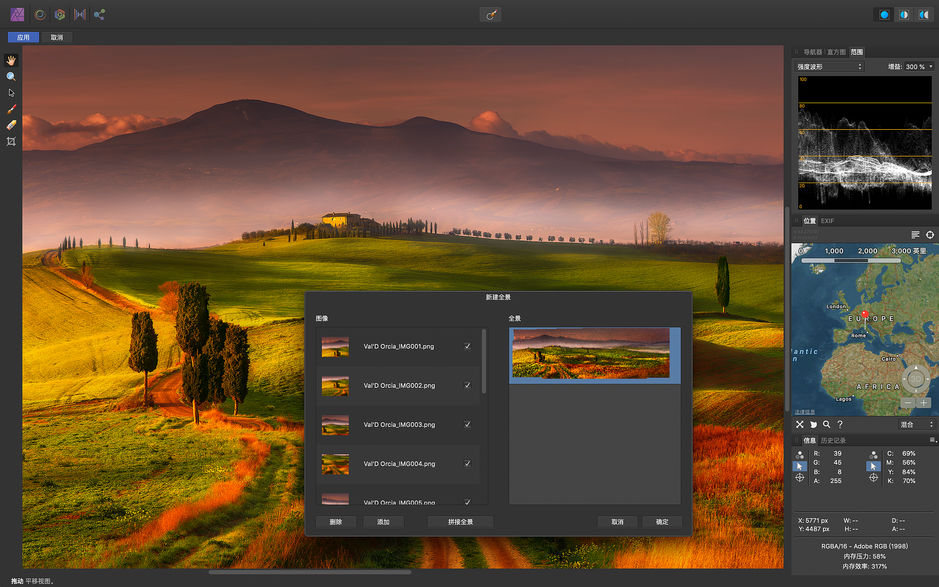Click the 添加 add button in the dialog
939x587 pixels.
click(x=385, y=521)
